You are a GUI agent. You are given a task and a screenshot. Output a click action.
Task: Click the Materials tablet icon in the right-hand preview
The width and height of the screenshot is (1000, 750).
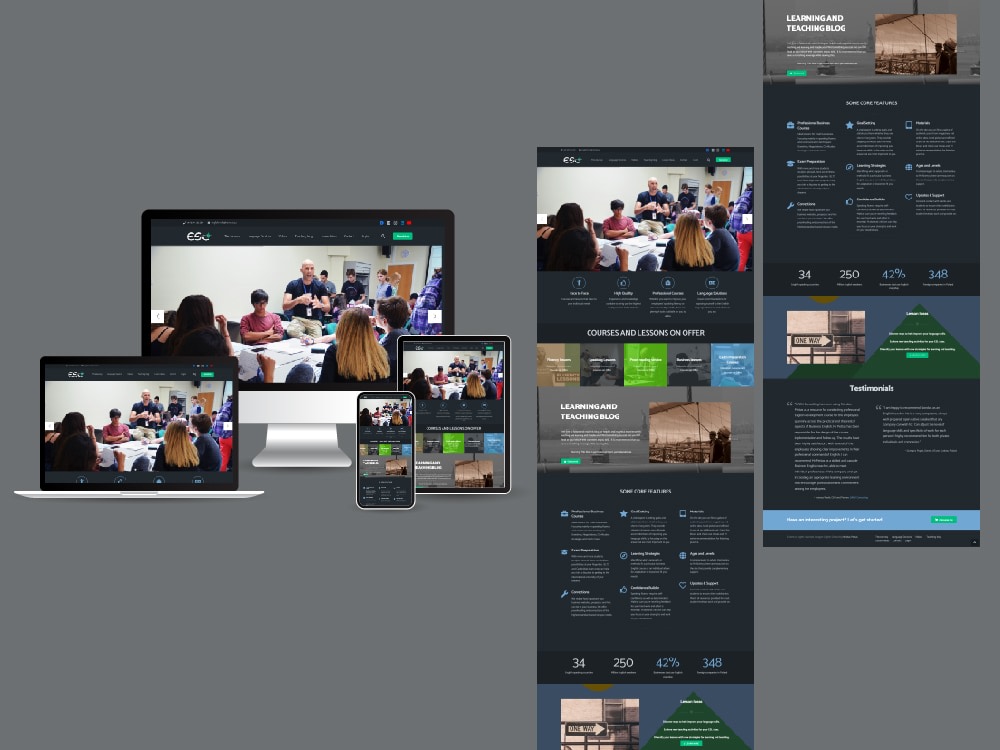909,125
